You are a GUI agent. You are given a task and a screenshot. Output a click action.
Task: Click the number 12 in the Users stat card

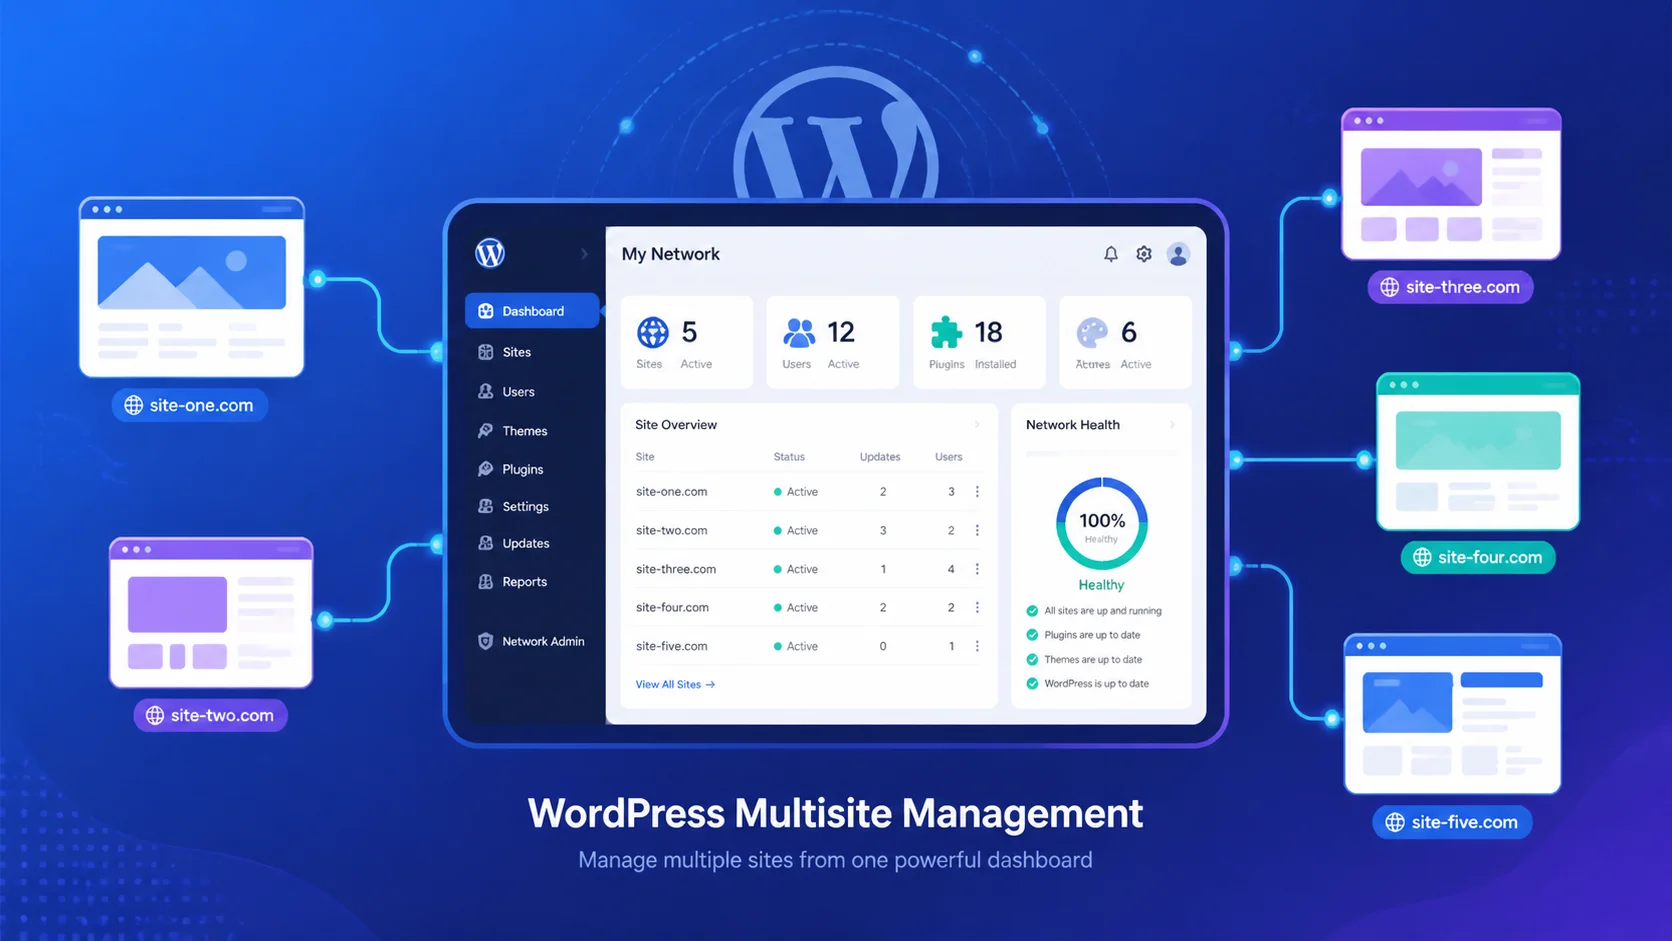841,332
